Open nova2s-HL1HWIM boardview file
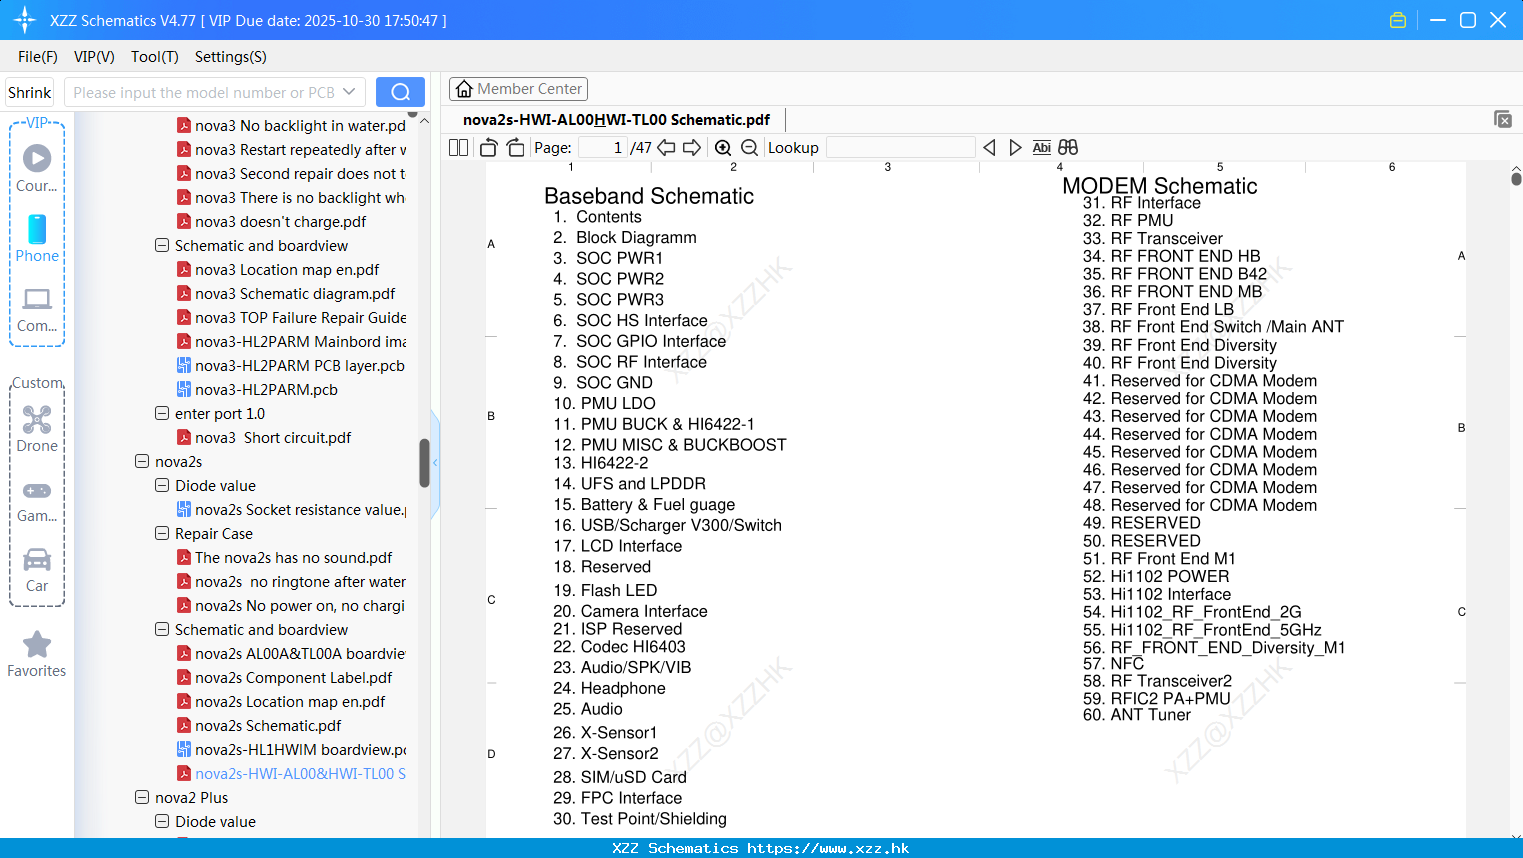Screen dimensions: 1523x858 pyautogui.click(x=300, y=749)
